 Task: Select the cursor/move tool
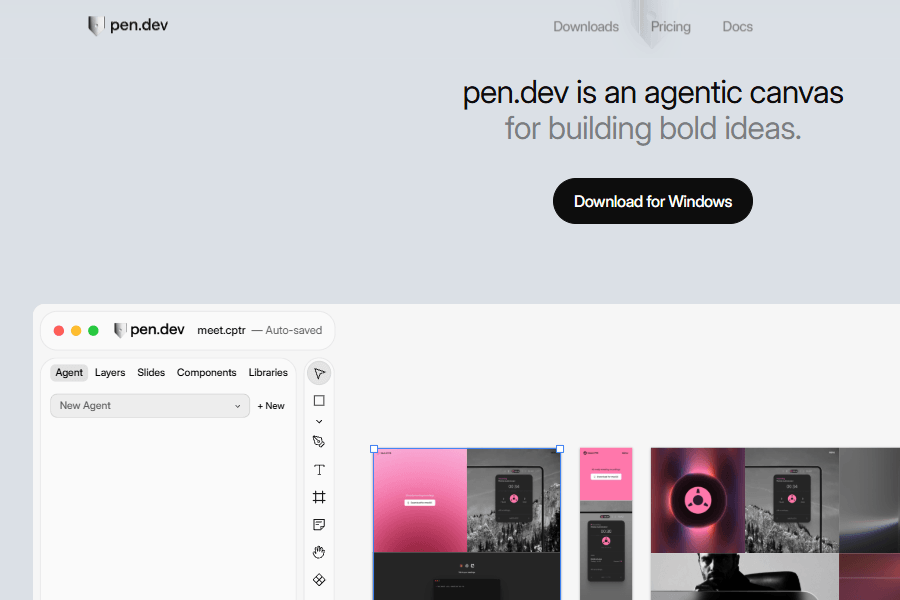tap(319, 374)
